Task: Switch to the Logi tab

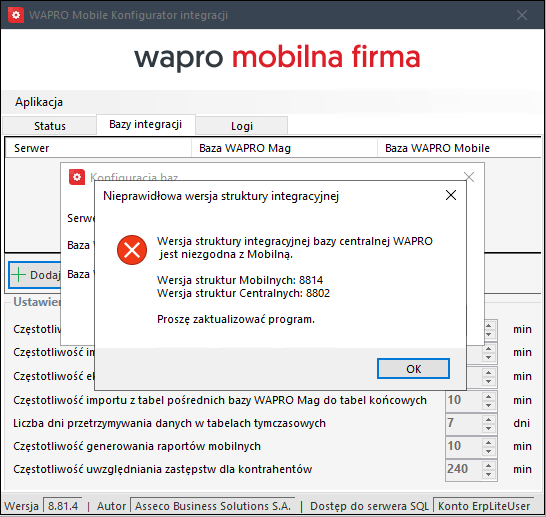Action: 242,126
